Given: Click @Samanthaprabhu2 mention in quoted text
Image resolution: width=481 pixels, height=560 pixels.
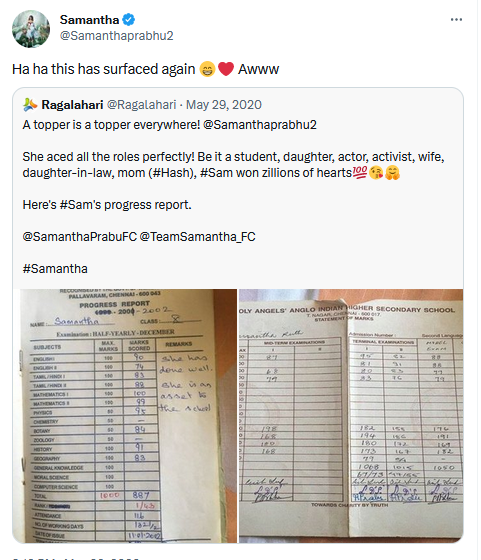Looking at the screenshot, I should coord(260,125).
